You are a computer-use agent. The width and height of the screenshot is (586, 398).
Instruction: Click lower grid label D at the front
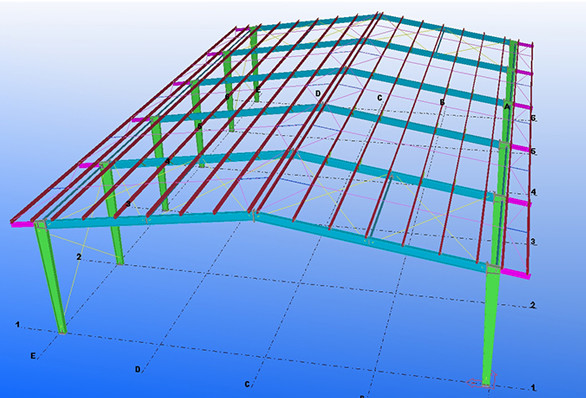coord(138,369)
